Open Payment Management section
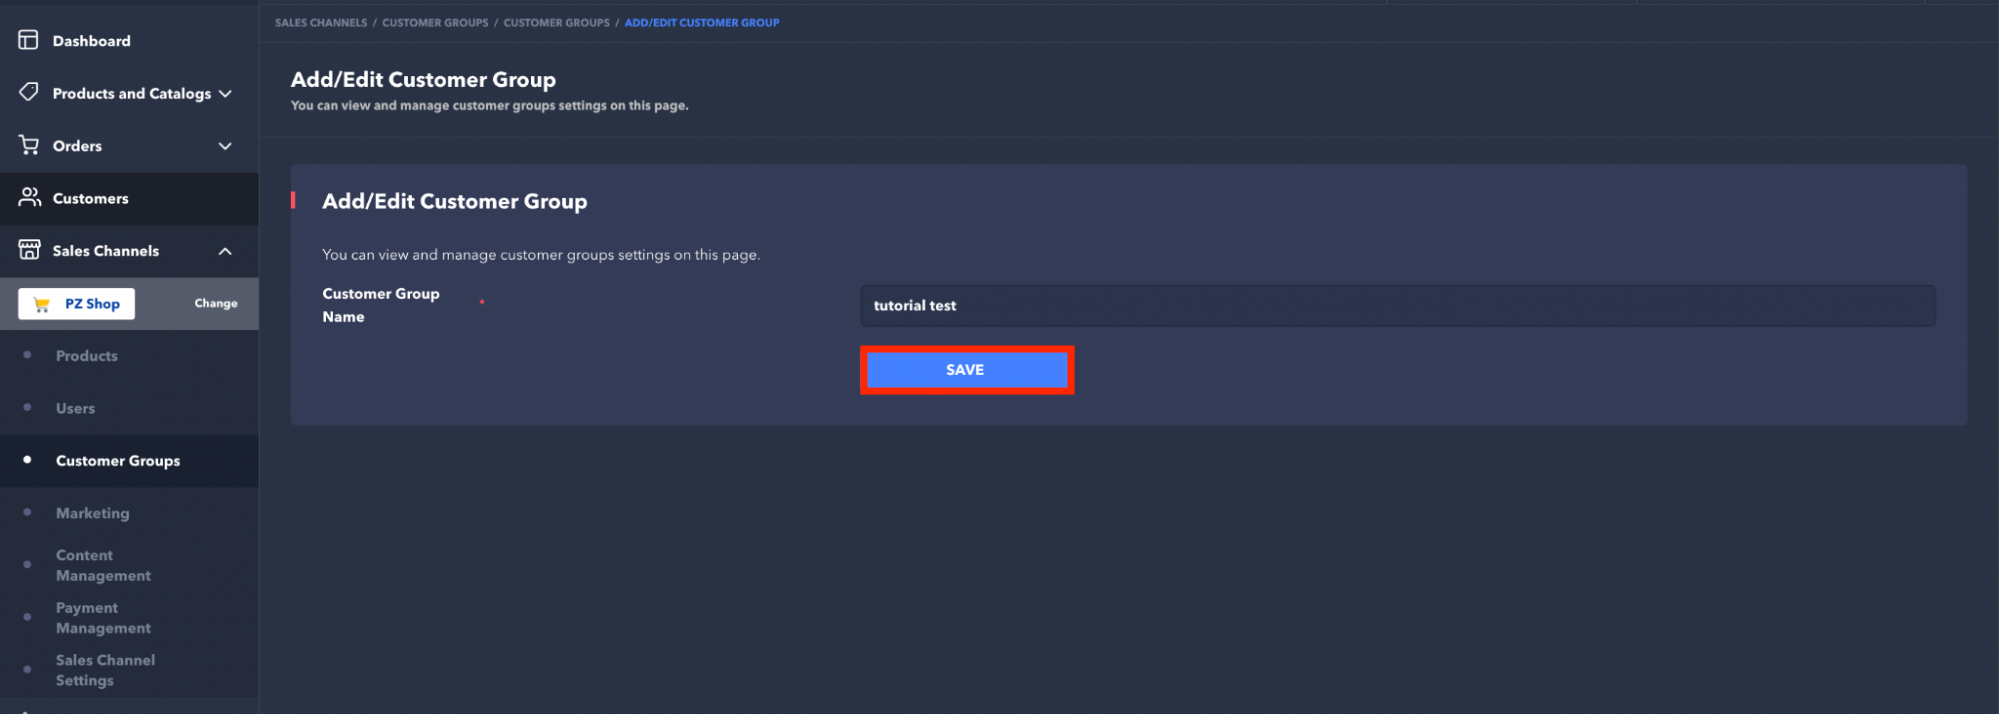 (103, 618)
